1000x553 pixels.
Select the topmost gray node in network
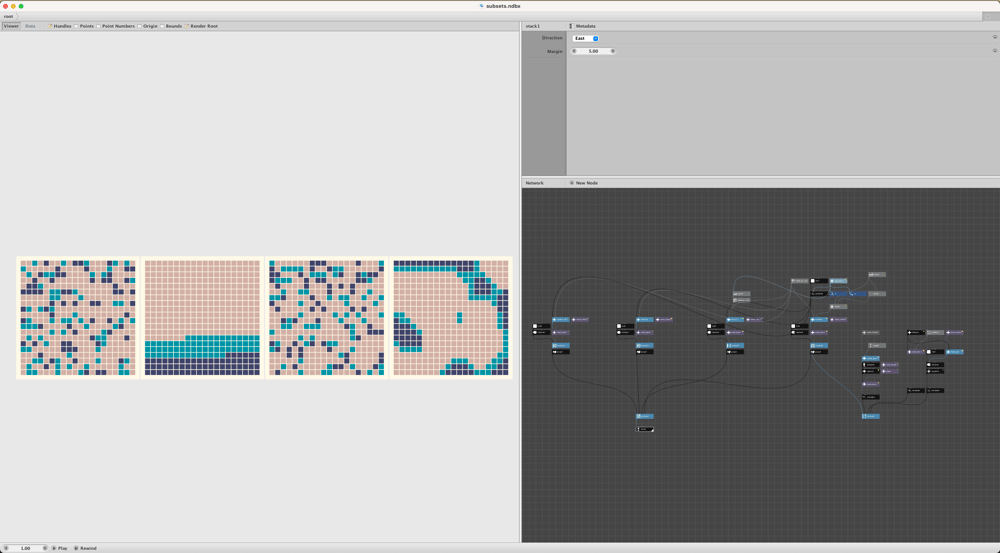pyautogui.click(x=877, y=274)
